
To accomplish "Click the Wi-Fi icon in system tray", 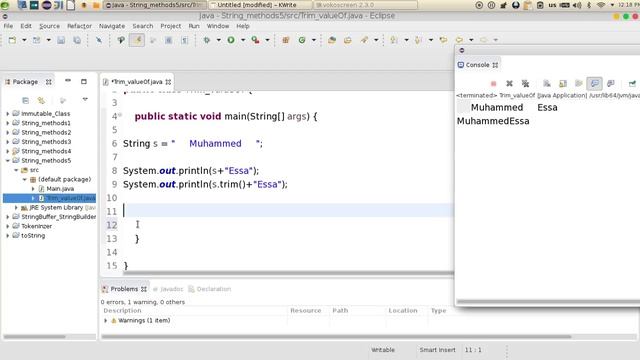I will coord(601,5).
